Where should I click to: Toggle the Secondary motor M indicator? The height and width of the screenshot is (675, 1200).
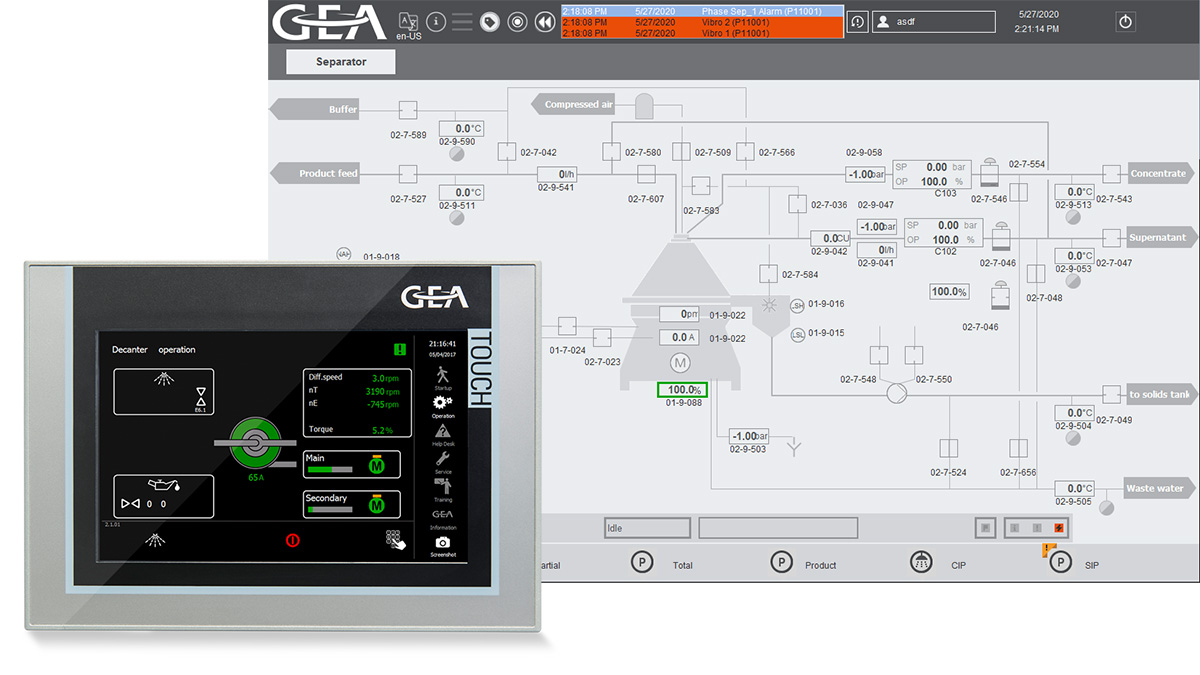377,505
